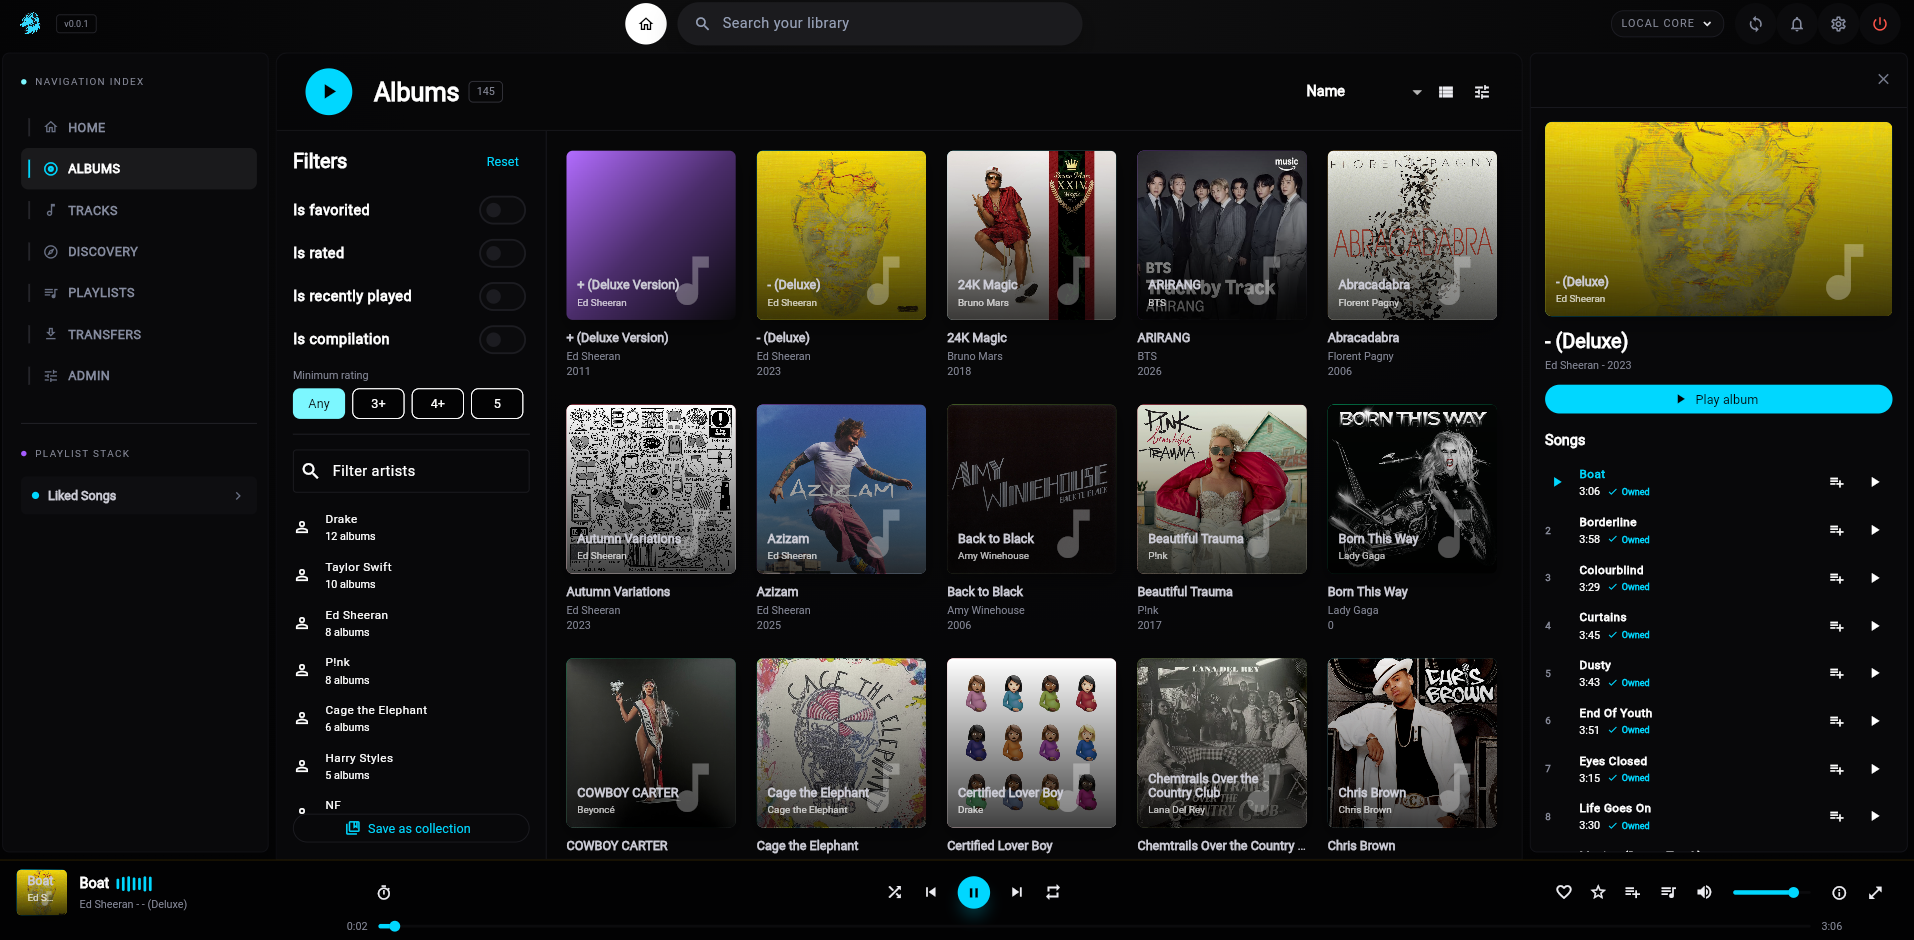Viewport: 1914px width, 940px height.
Task: Add current track to playlist from the player bar
Action: pyautogui.click(x=1633, y=892)
